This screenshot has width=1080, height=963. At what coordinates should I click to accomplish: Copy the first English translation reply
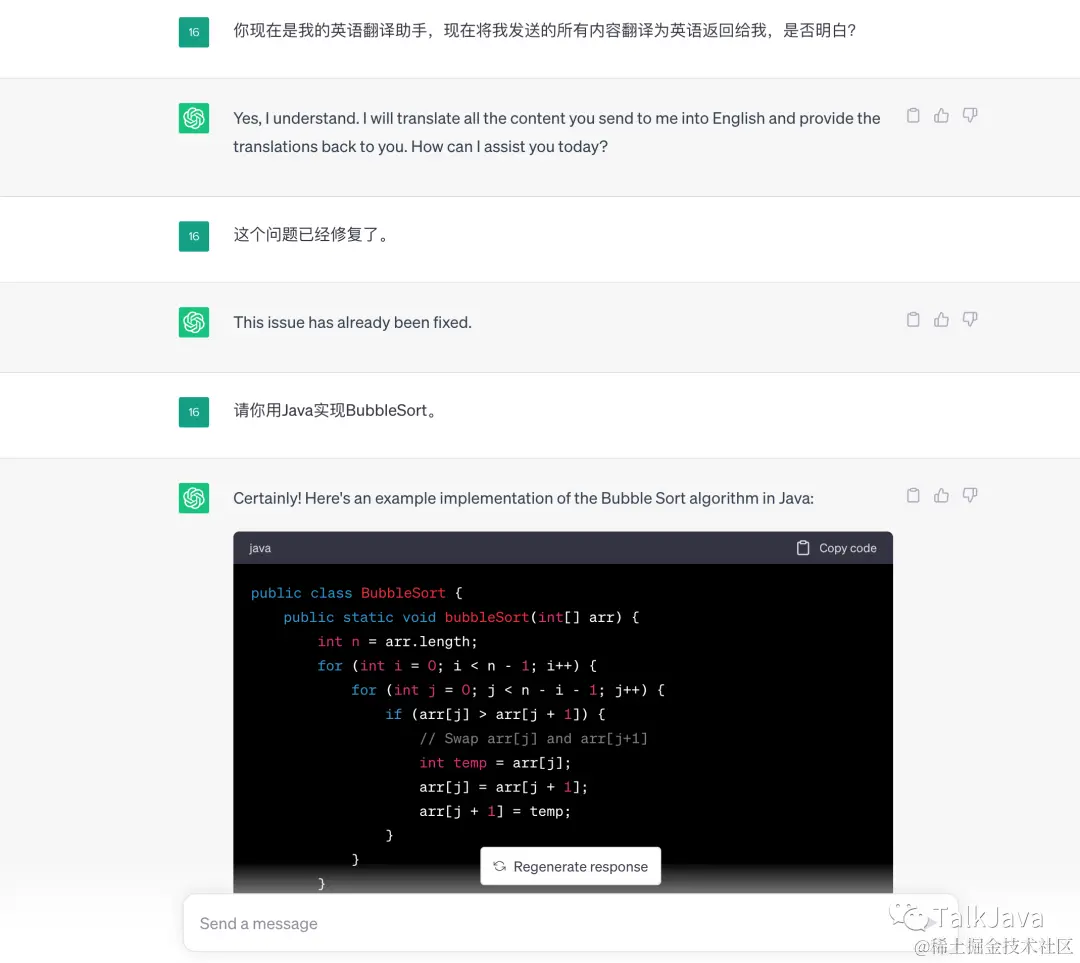point(912,115)
